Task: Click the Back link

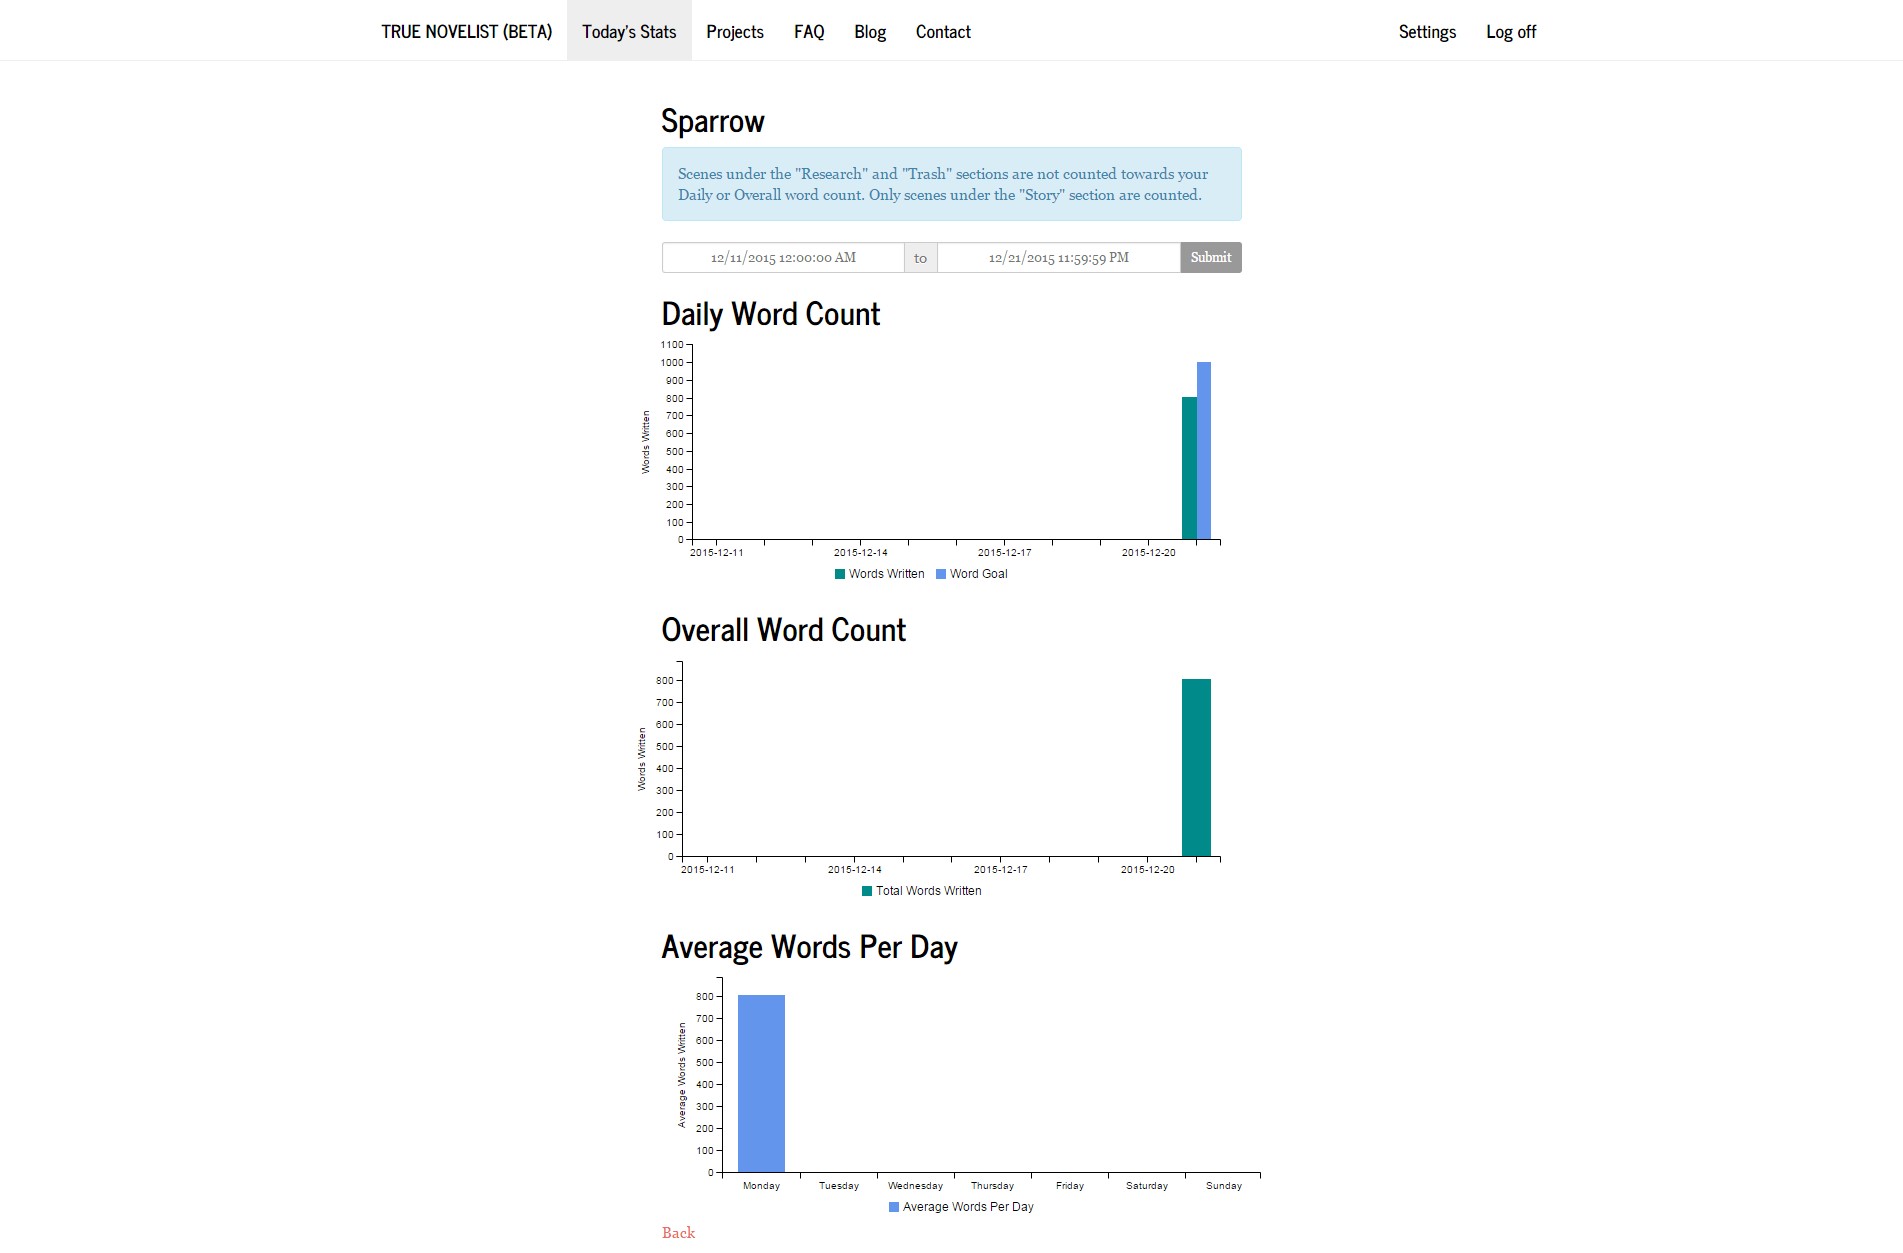Action: click(x=678, y=1233)
